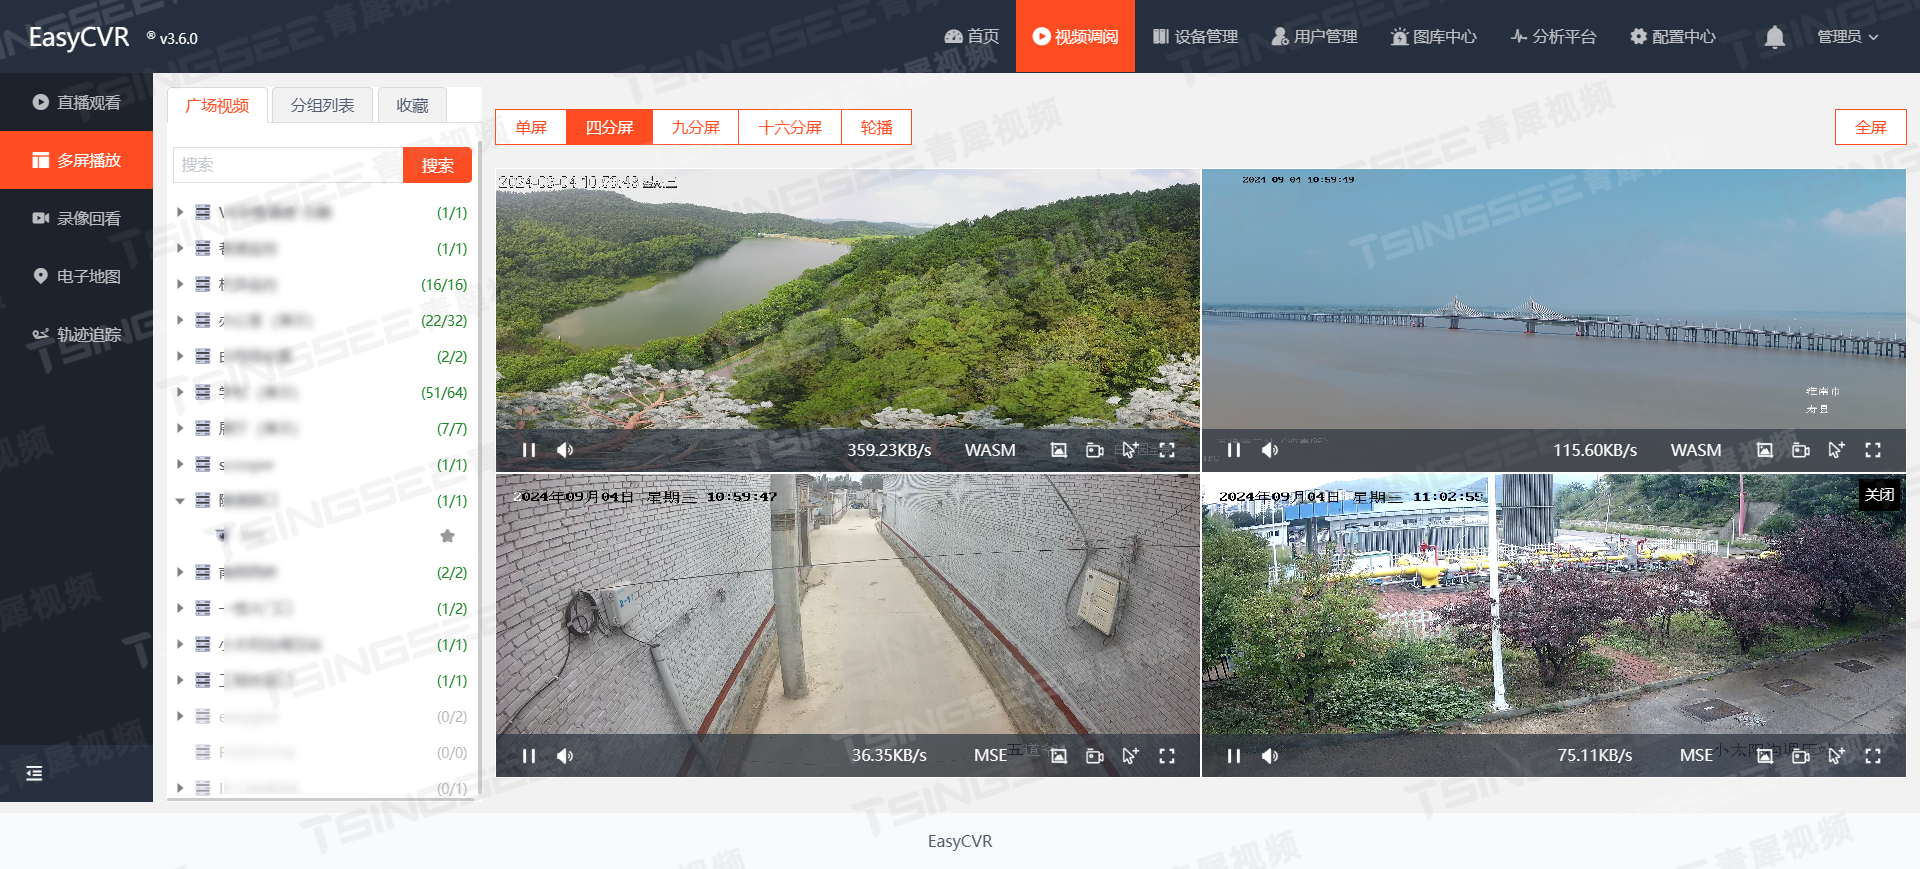Fullscreen the alley video pane

[x=1167, y=756]
